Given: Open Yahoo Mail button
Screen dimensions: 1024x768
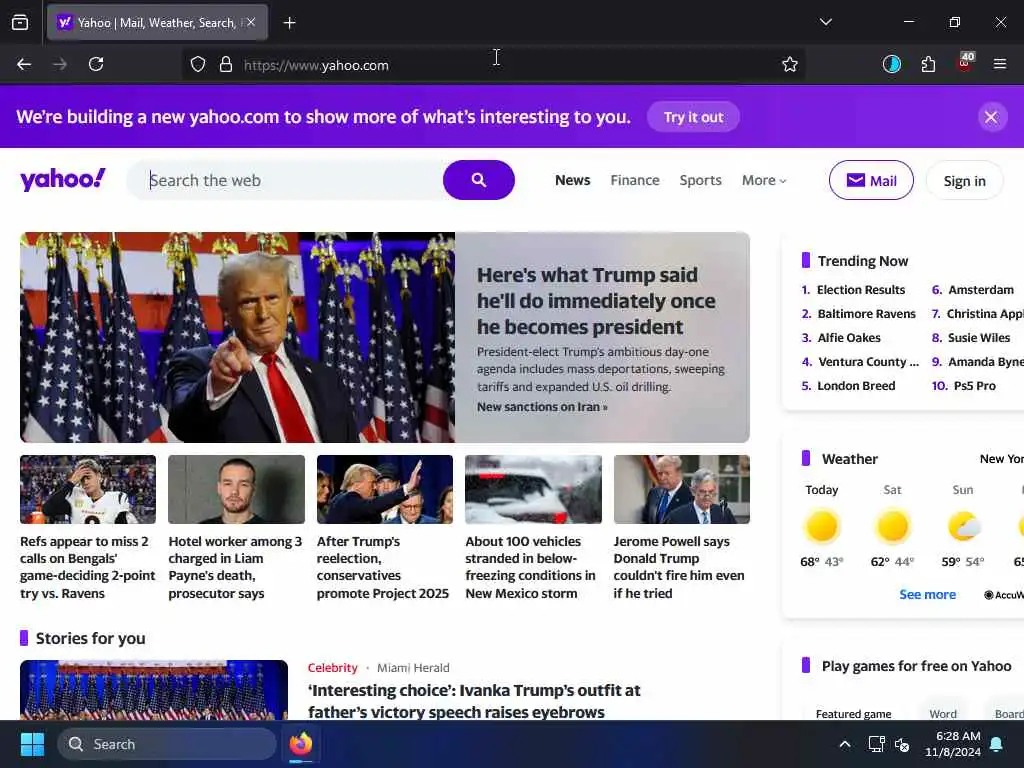Looking at the screenshot, I should (x=871, y=180).
